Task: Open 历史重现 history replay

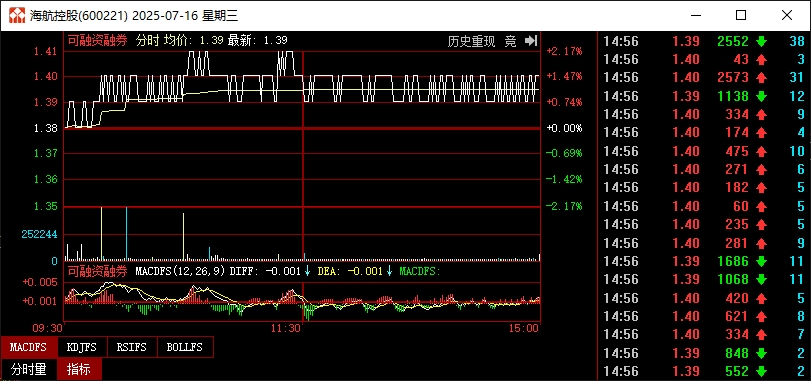Action: point(471,41)
